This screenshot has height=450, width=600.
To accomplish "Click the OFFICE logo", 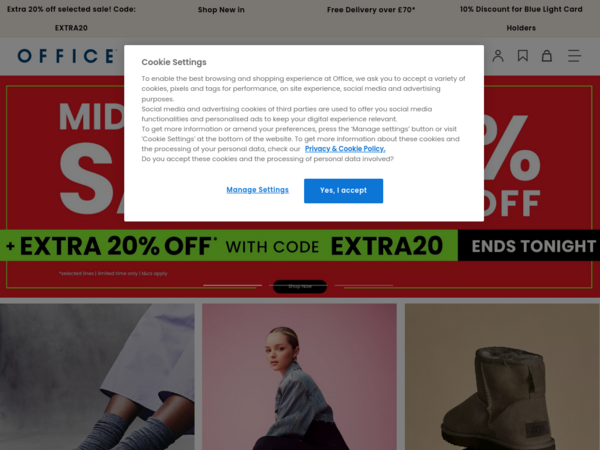I will [x=67, y=56].
